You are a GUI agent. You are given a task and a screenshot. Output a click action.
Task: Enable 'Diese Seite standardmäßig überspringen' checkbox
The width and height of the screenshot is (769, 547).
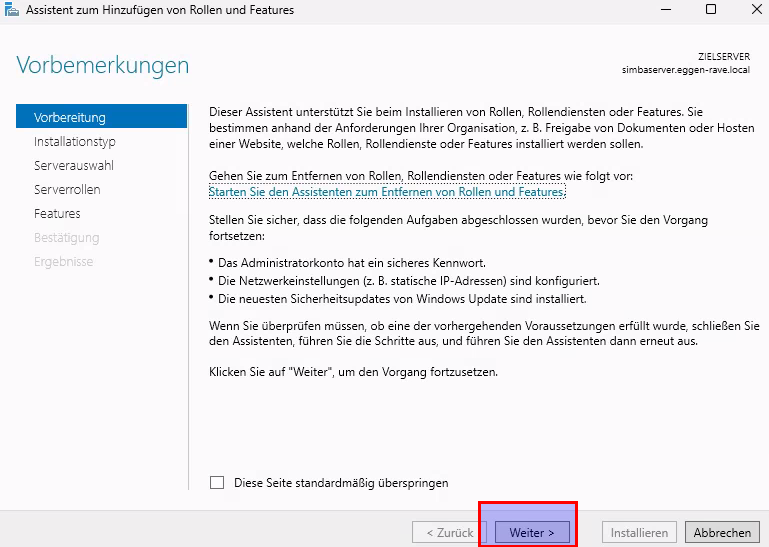tap(217, 483)
